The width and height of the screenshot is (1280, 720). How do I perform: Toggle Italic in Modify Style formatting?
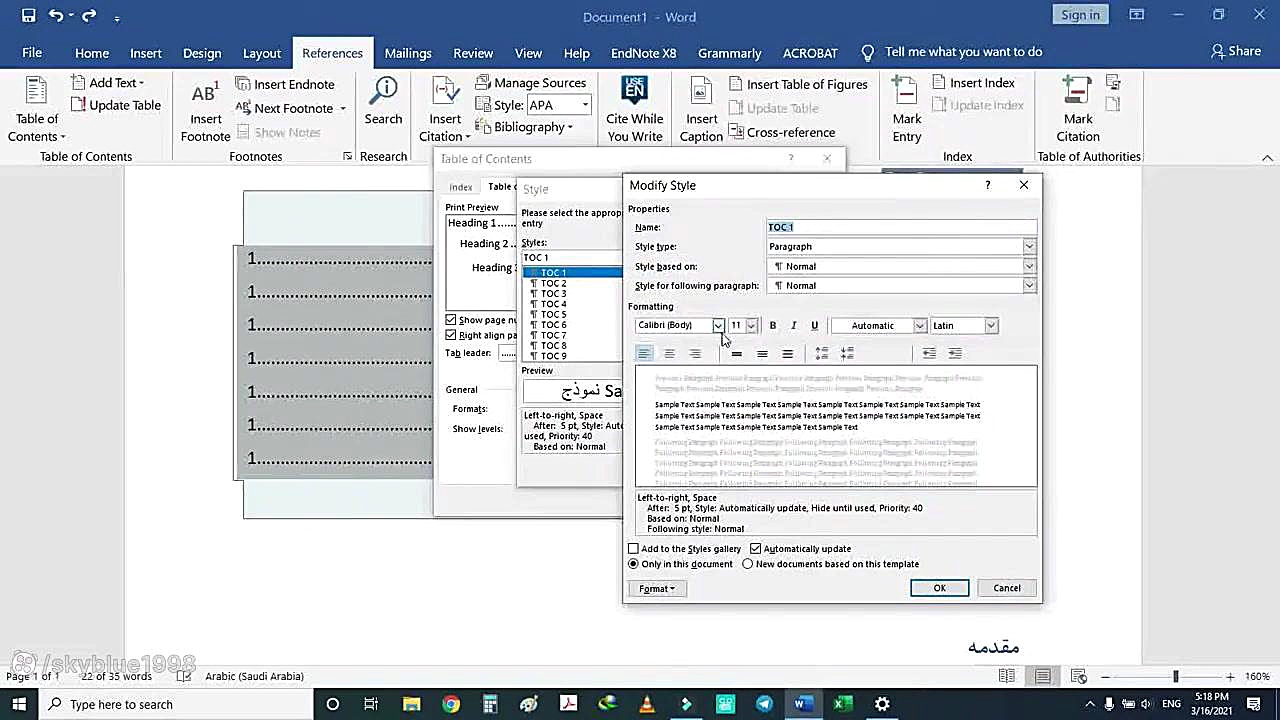(793, 325)
